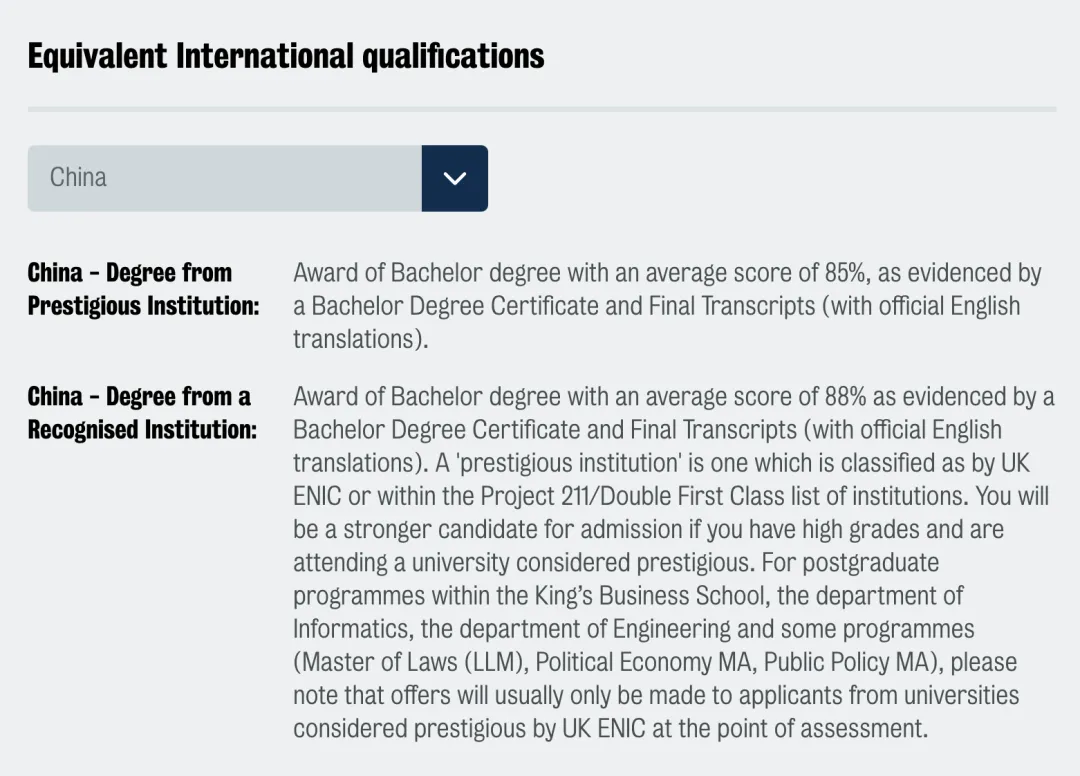Select the Degree from a Recognised Institution label

[141, 413]
